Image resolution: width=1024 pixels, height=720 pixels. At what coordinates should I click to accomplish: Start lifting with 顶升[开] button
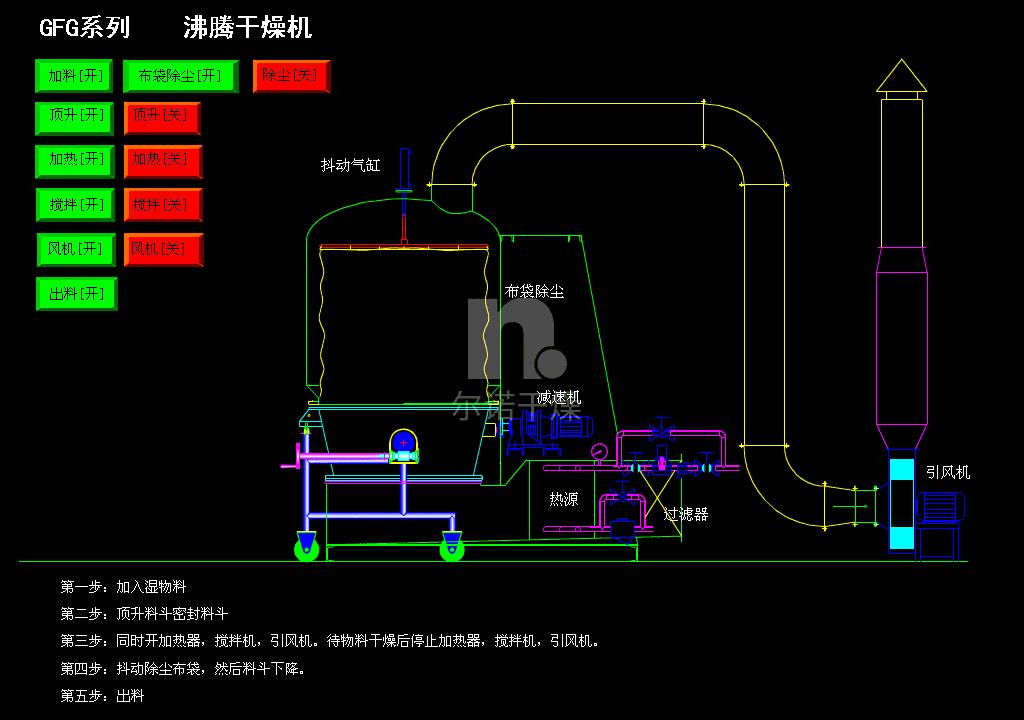point(74,118)
